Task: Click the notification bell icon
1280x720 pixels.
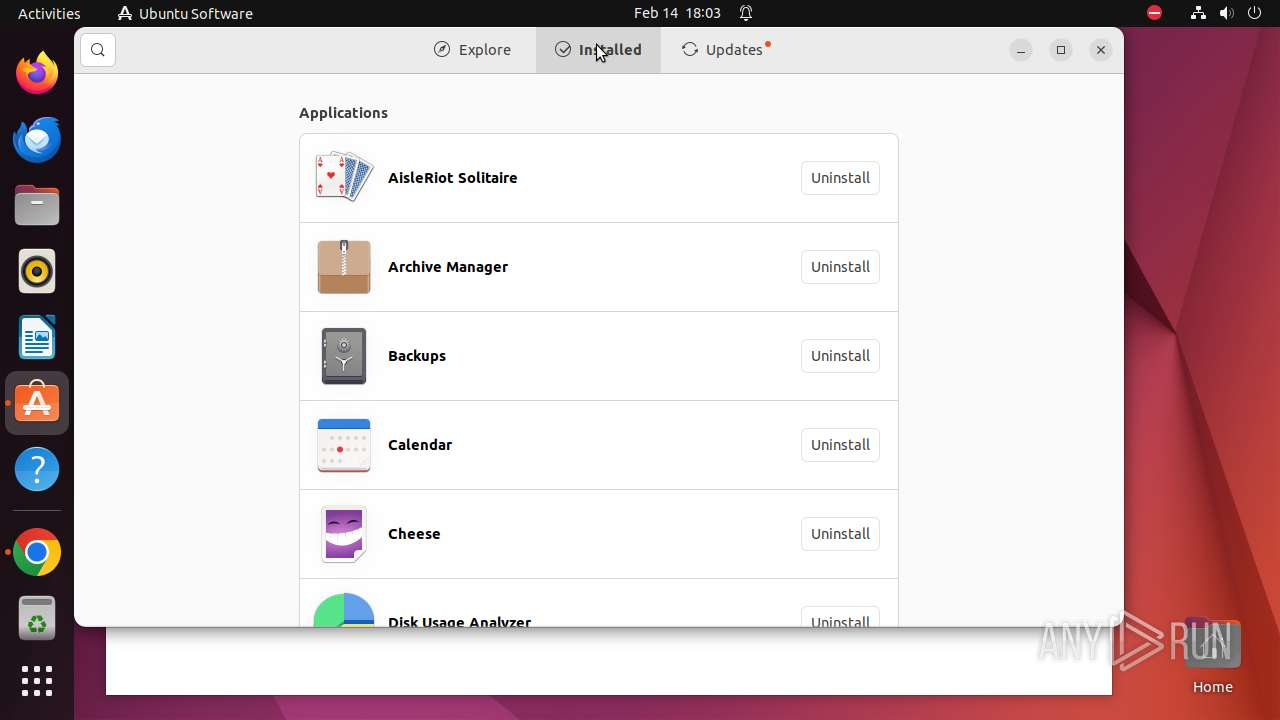Action: click(x=746, y=13)
